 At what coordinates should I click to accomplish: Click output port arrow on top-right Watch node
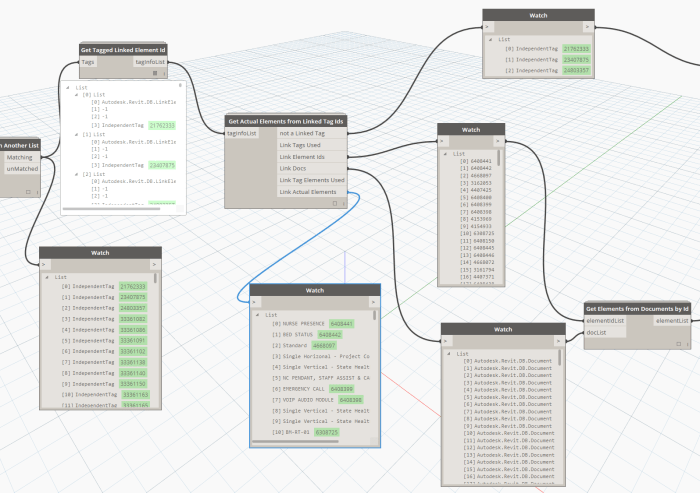tap(588, 27)
